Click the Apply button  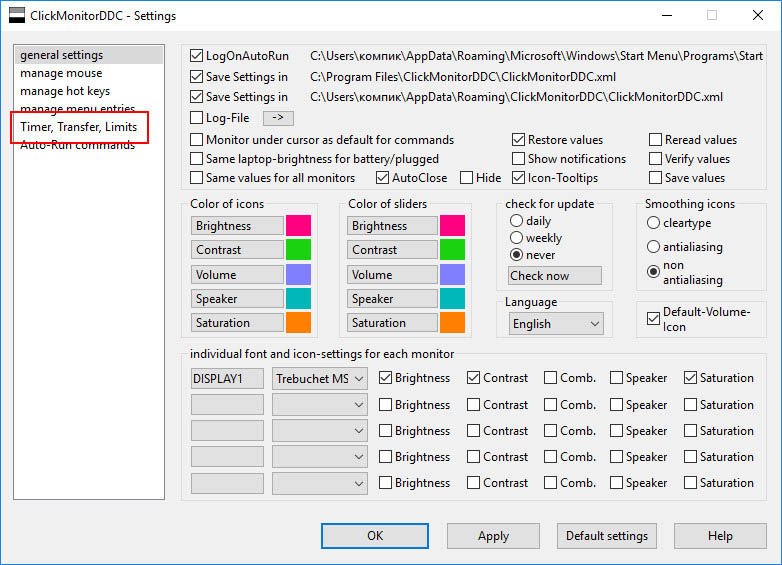click(493, 536)
